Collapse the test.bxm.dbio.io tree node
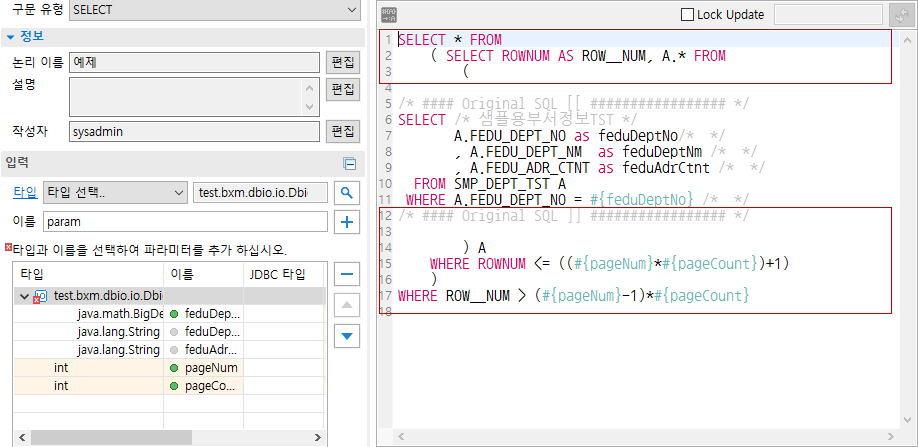Viewport: 918px width, 447px height. pos(24,297)
